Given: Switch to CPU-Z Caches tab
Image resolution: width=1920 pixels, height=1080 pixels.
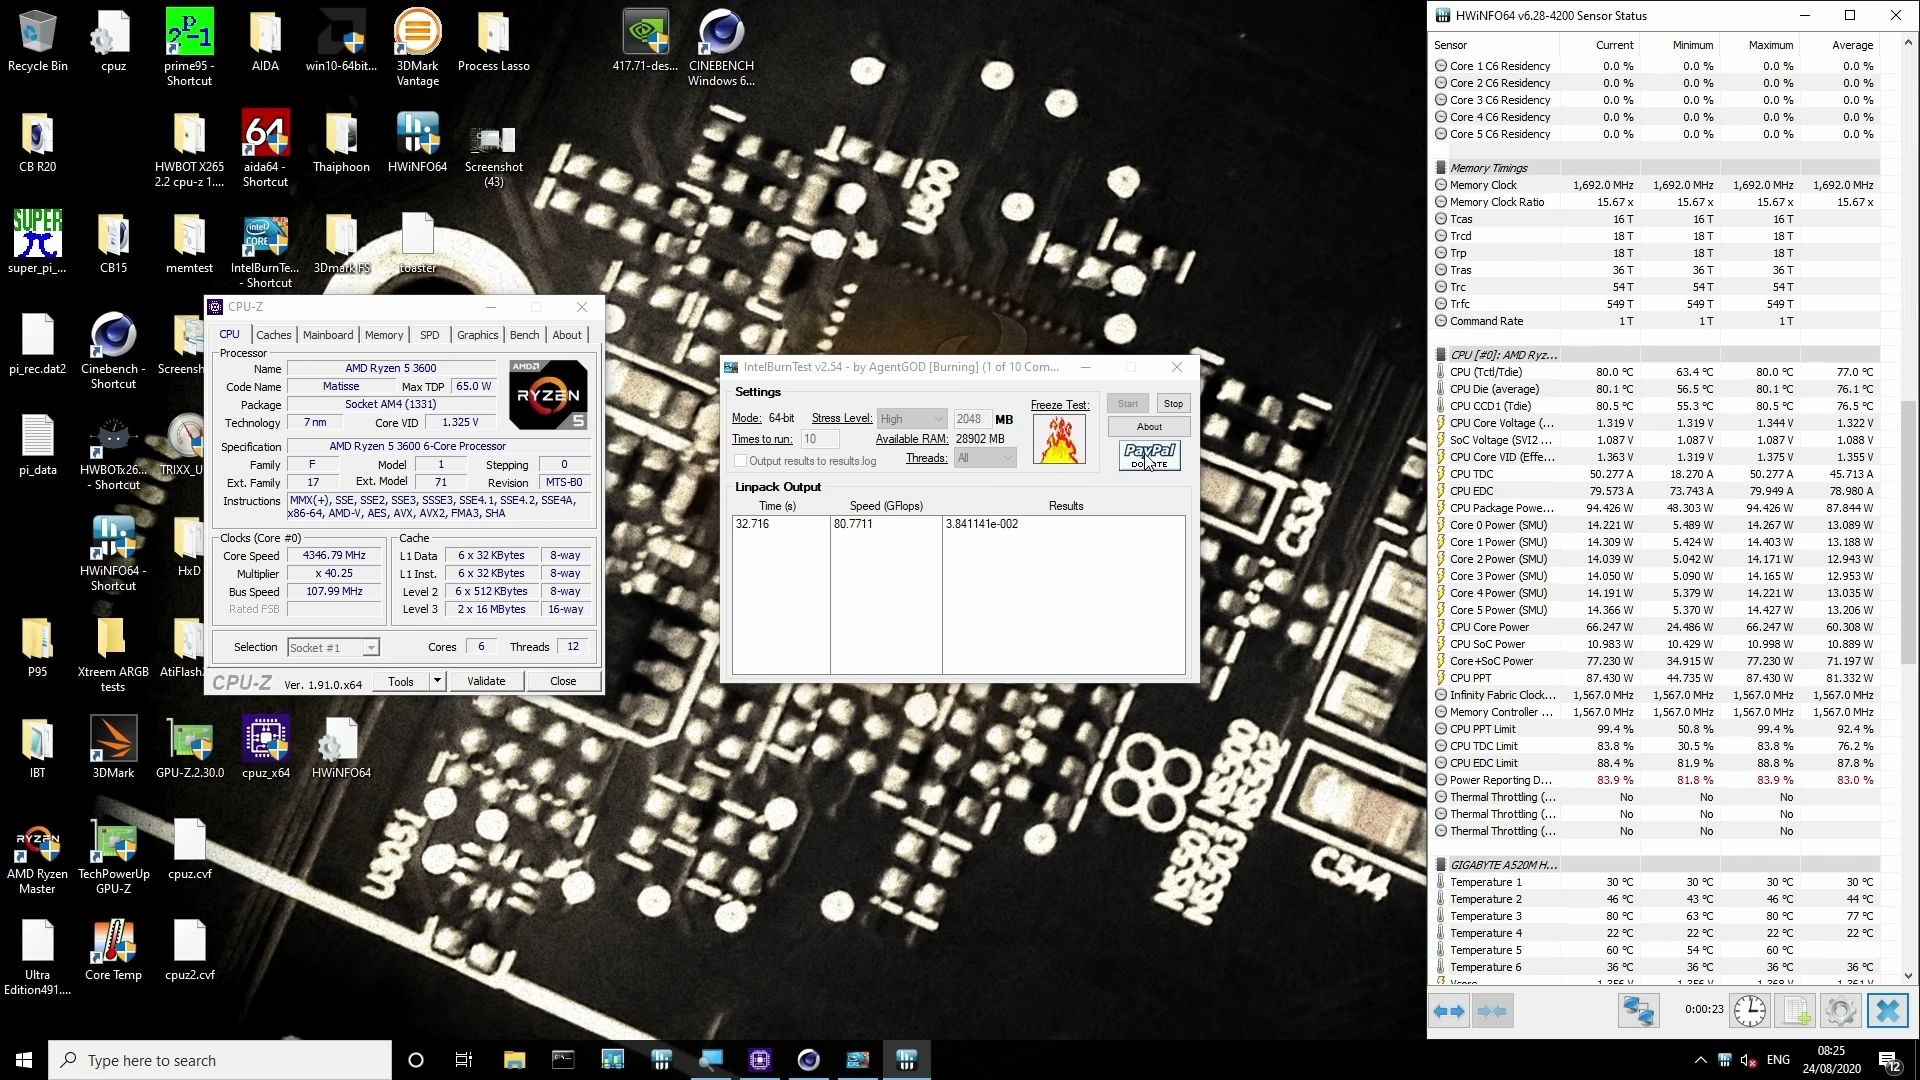Looking at the screenshot, I should (x=273, y=335).
